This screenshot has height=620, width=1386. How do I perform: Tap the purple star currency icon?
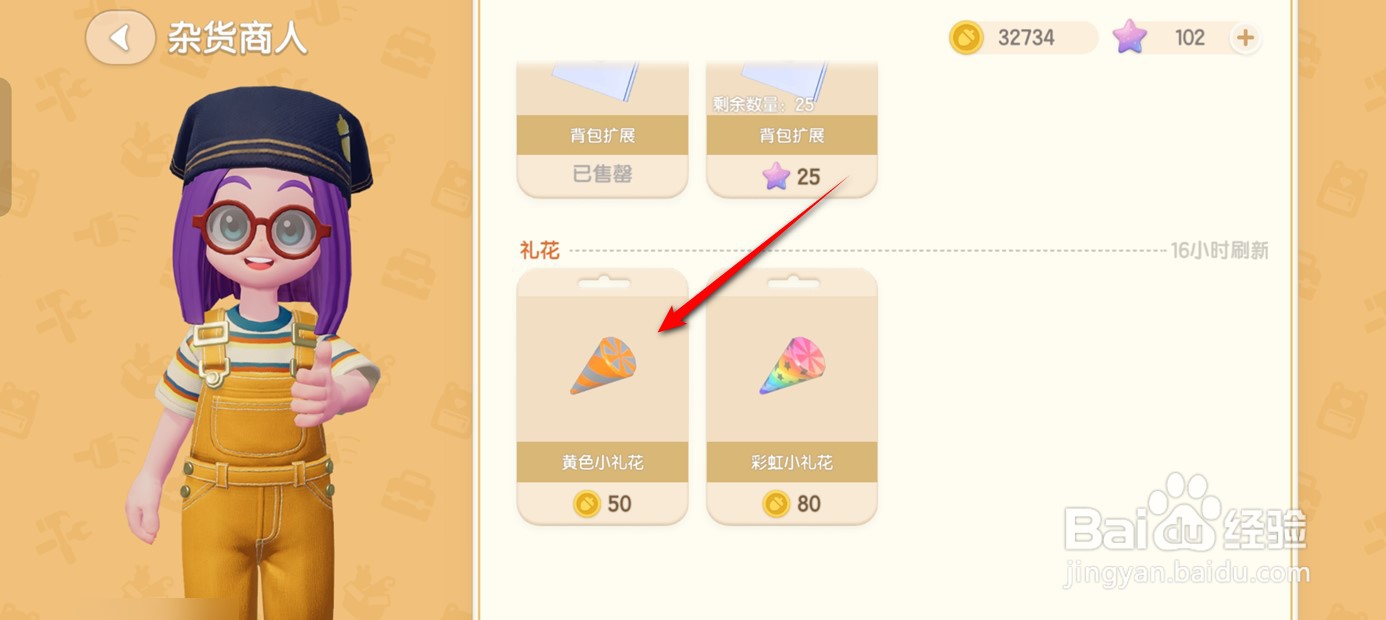[x=1130, y=38]
